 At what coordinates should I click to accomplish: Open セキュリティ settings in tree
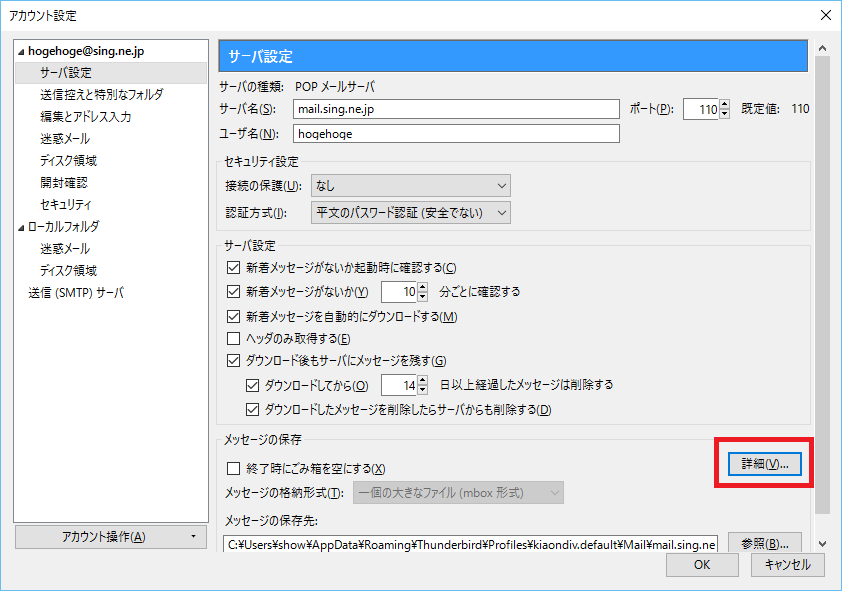(x=66, y=205)
